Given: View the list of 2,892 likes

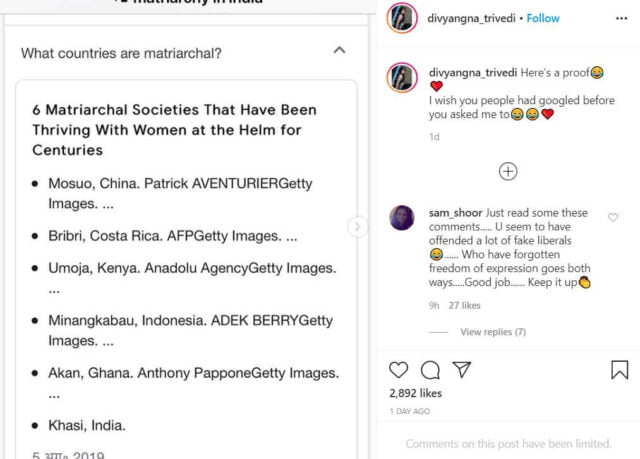Looking at the screenshot, I should 414,393.
